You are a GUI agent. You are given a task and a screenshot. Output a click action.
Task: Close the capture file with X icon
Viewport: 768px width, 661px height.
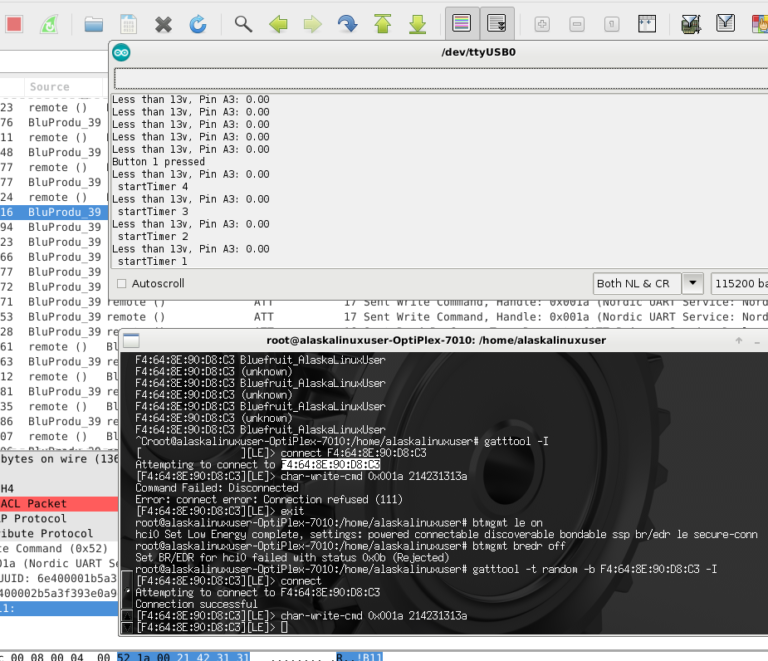click(163, 23)
